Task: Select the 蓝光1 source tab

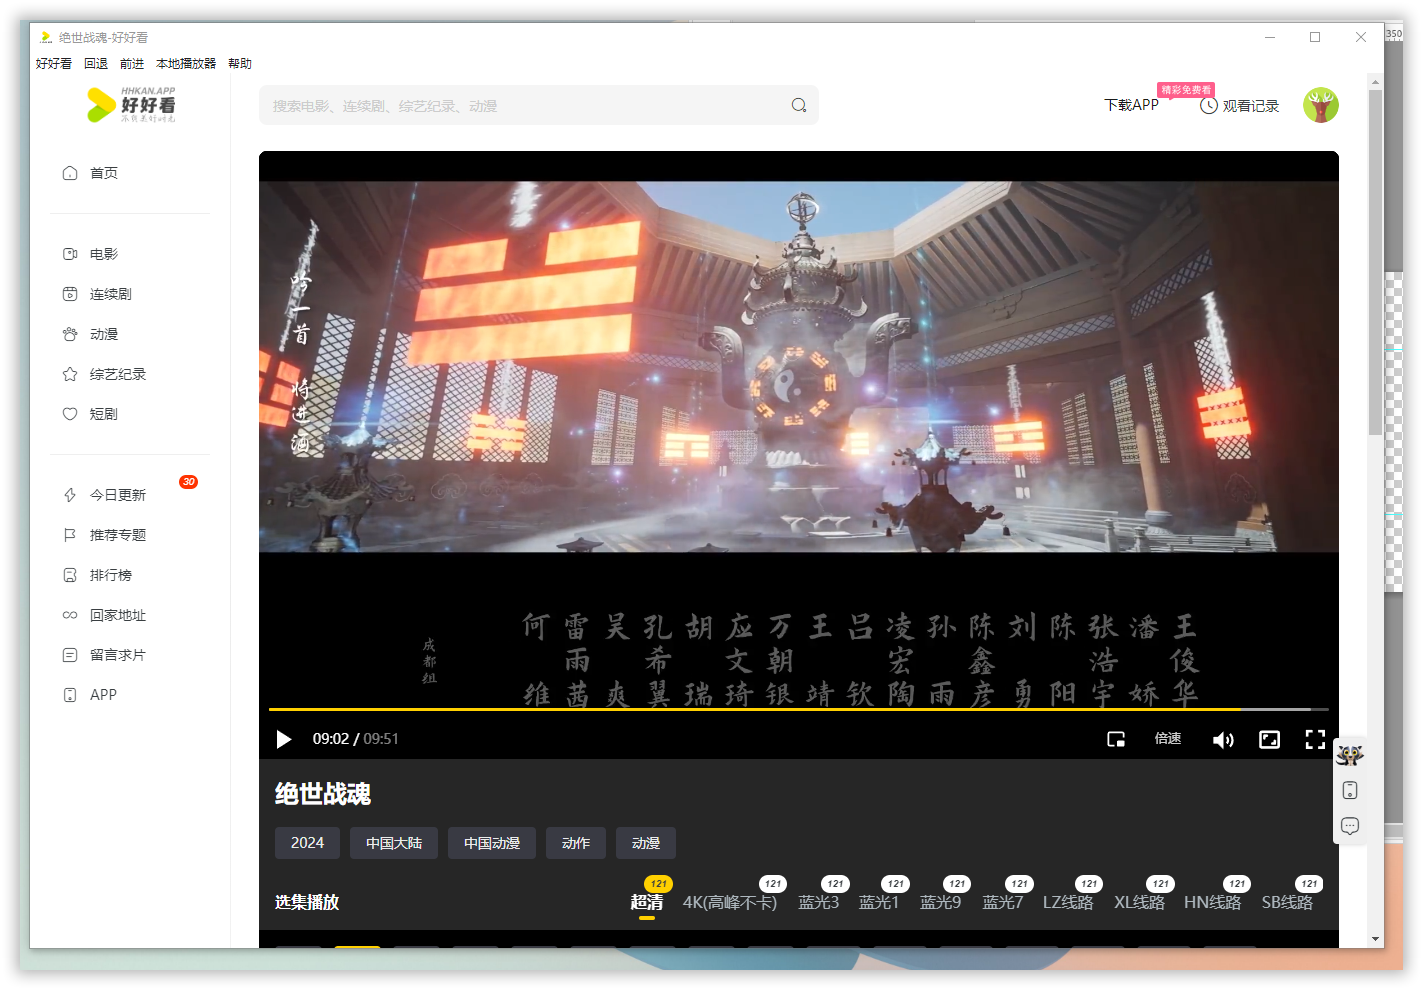Action: click(879, 902)
